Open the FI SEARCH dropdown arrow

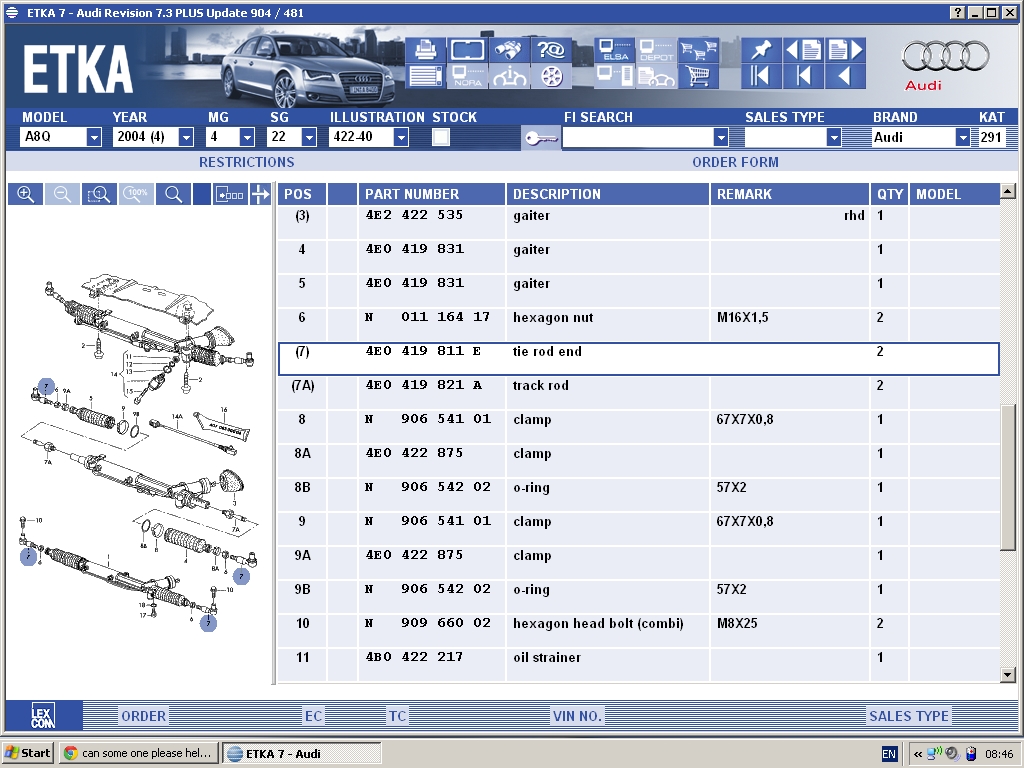721,137
